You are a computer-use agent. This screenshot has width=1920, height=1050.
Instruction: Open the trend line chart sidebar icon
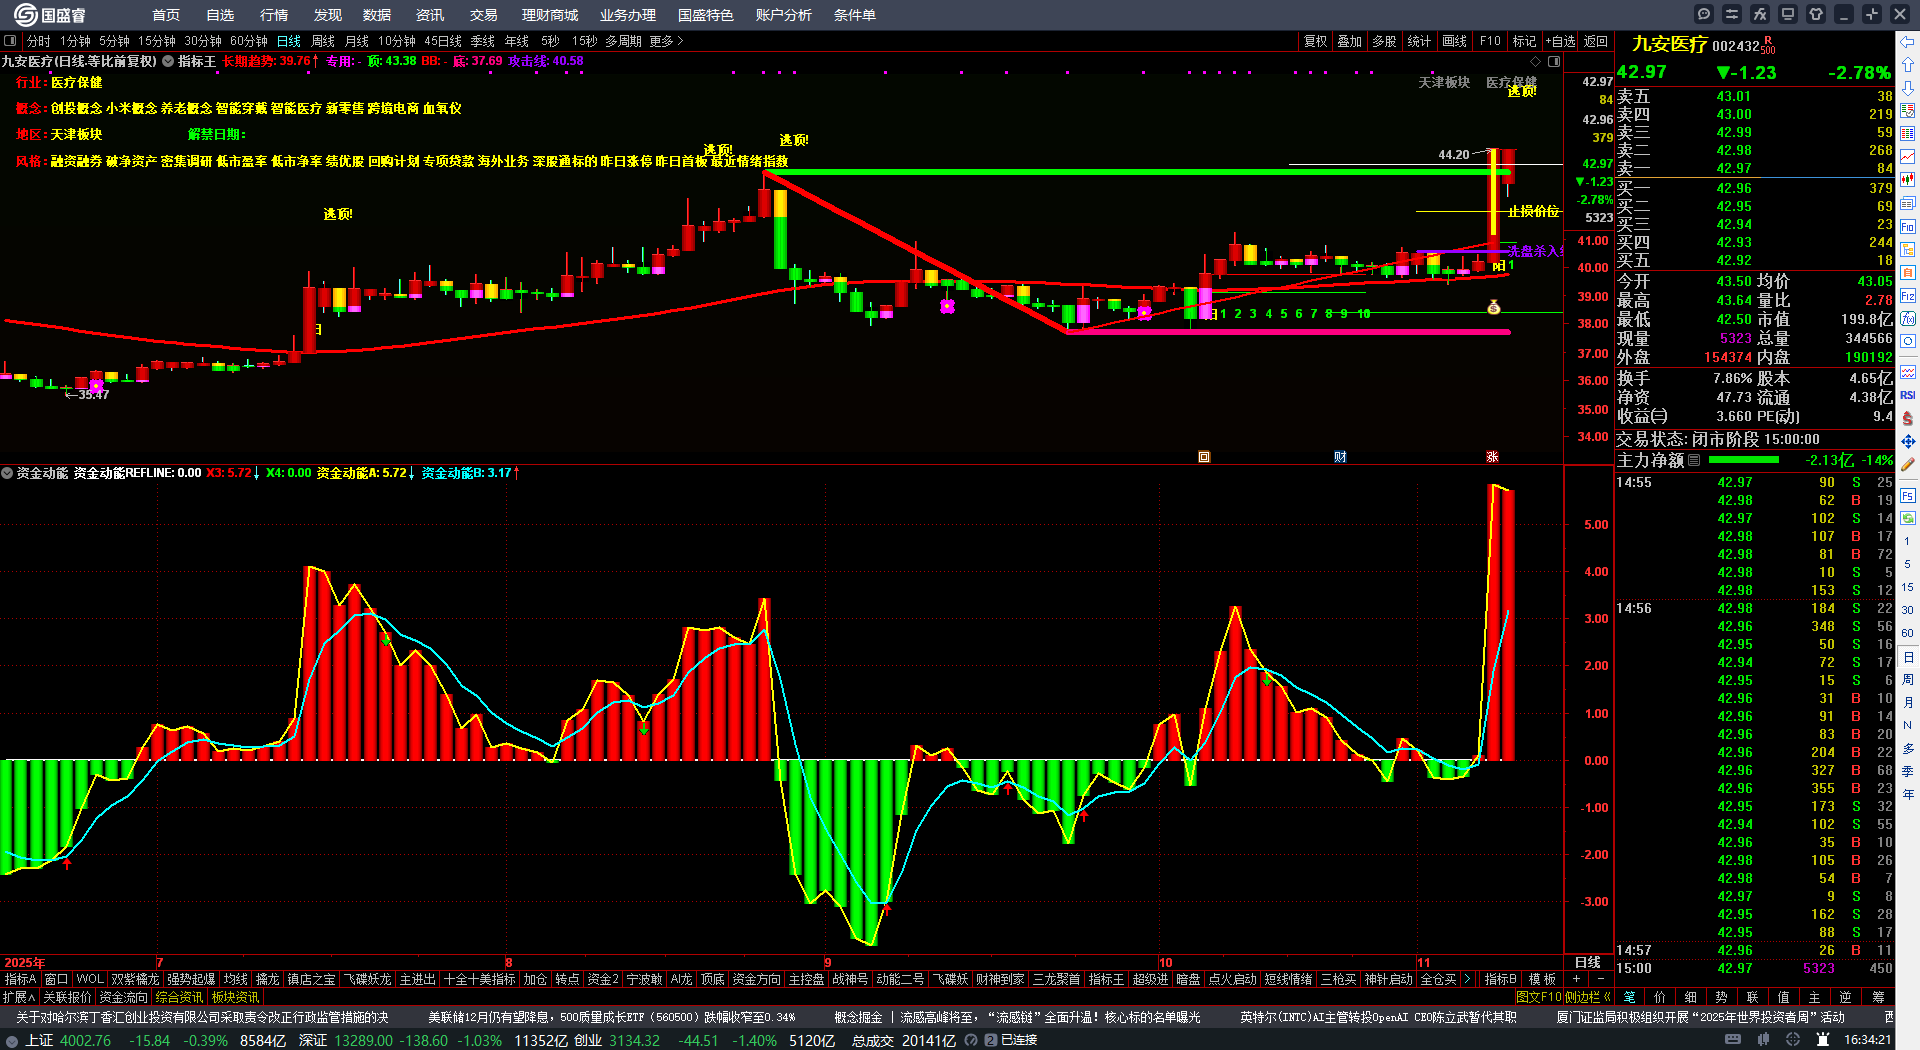(x=1908, y=157)
